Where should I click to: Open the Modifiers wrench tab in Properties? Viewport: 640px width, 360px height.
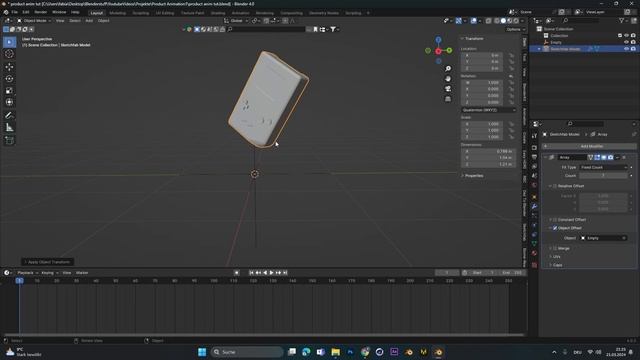534,206
